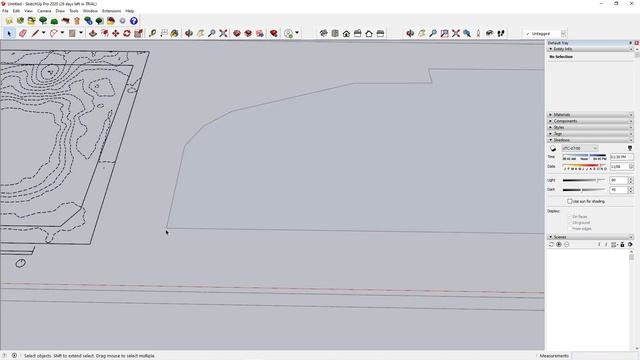Select the first Pan hand tool

point(200,33)
